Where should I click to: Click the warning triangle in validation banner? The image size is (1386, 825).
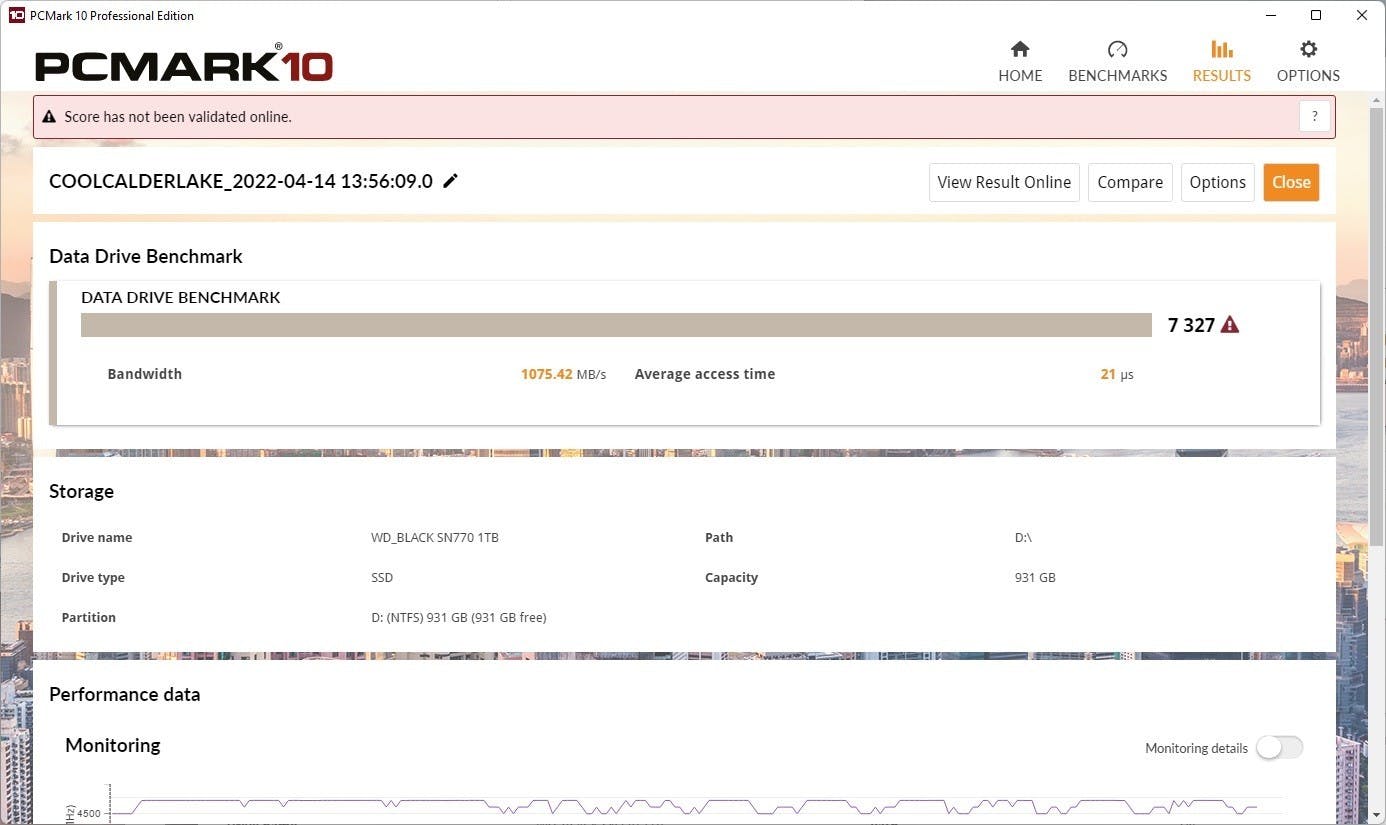(49, 117)
